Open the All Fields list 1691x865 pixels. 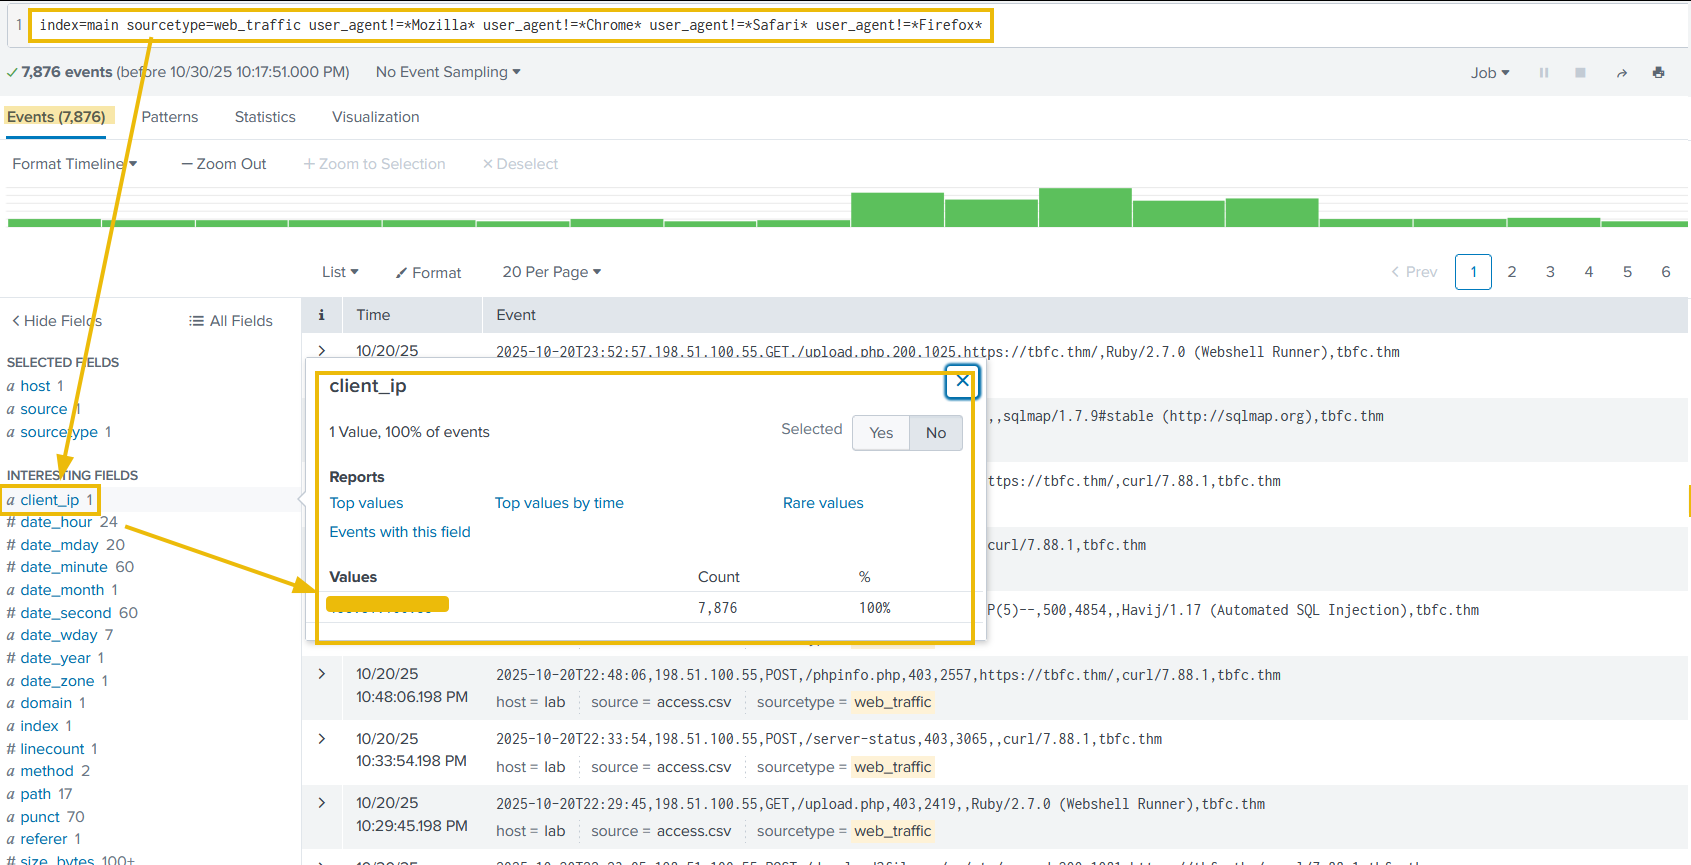point(231,321)
